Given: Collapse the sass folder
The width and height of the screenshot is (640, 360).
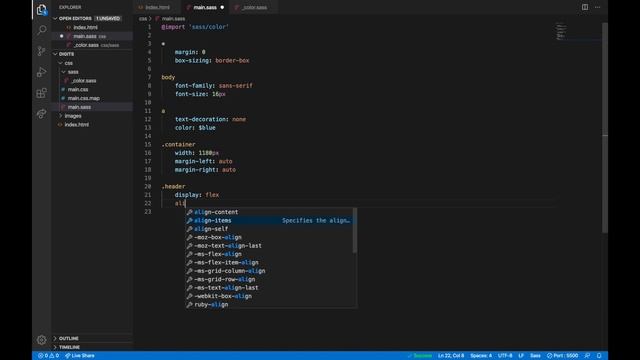Looking at the screenshot, I should 73,72.
